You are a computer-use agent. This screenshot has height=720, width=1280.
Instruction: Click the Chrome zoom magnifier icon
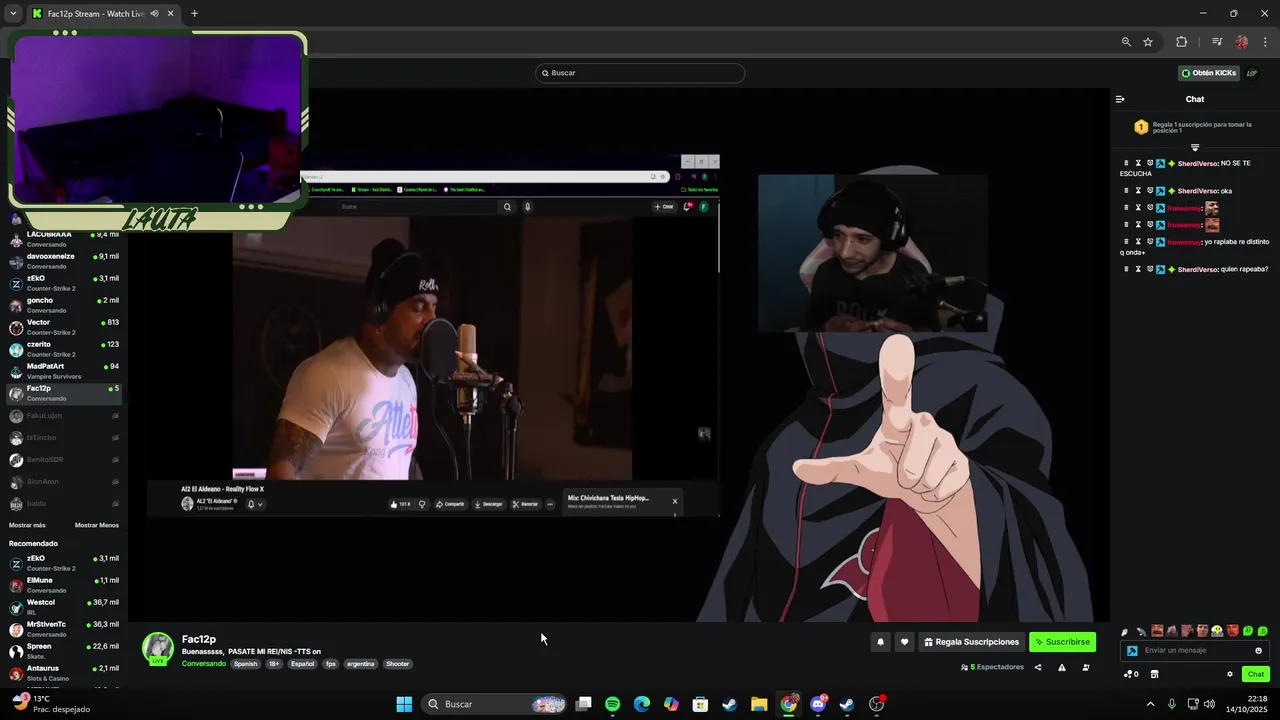[x=1126, y=42]
